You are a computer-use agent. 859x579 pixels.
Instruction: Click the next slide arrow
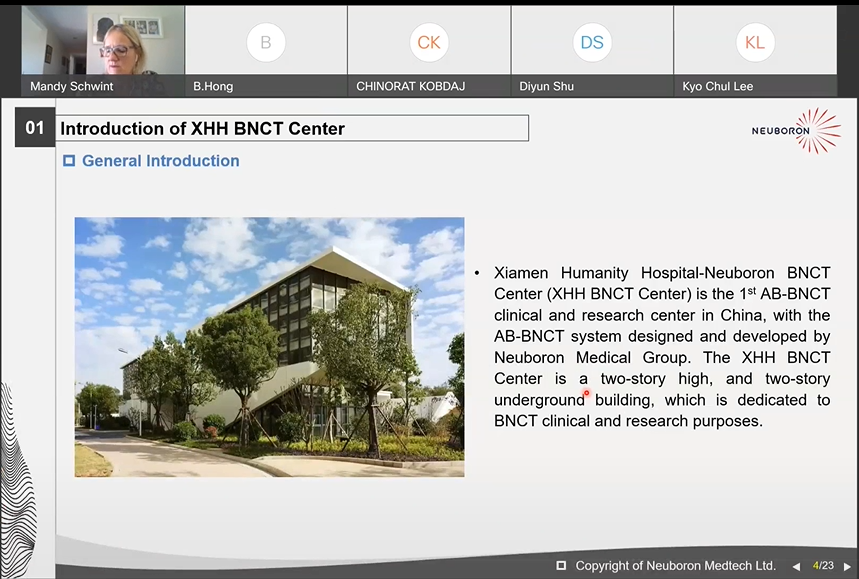point(847,566)
